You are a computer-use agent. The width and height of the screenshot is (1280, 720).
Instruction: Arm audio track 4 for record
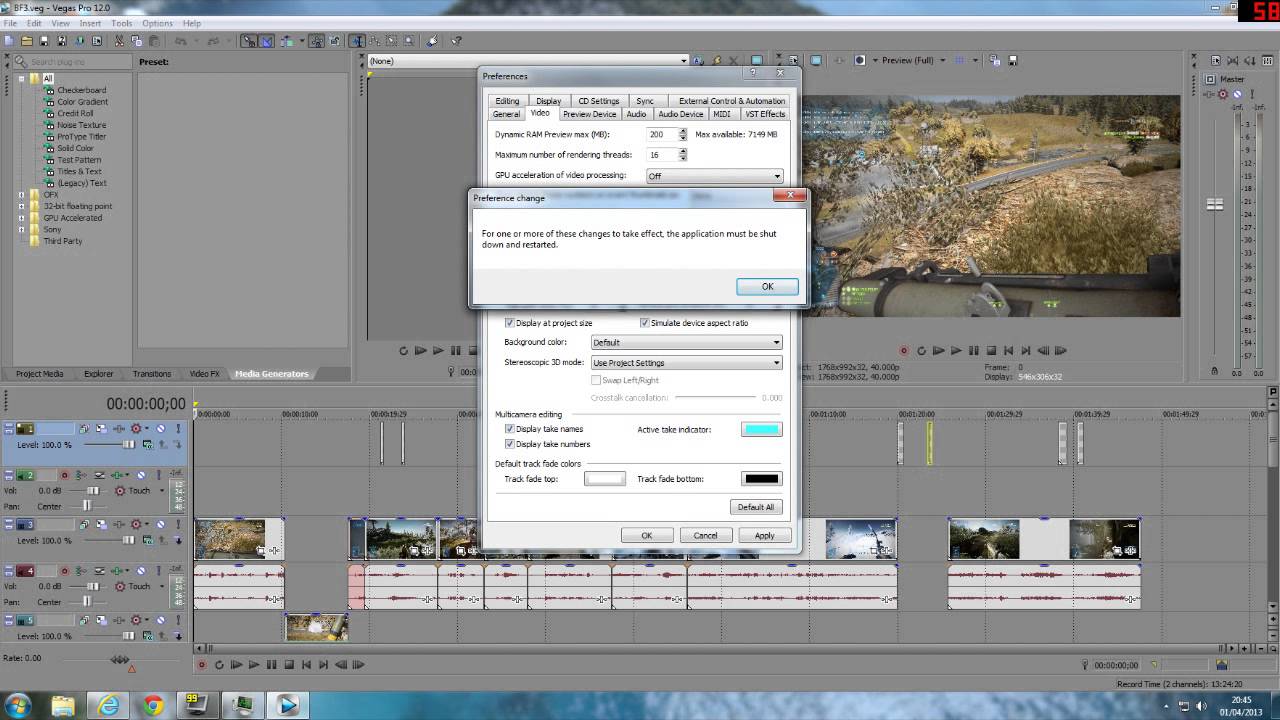[x=65, y=571]
